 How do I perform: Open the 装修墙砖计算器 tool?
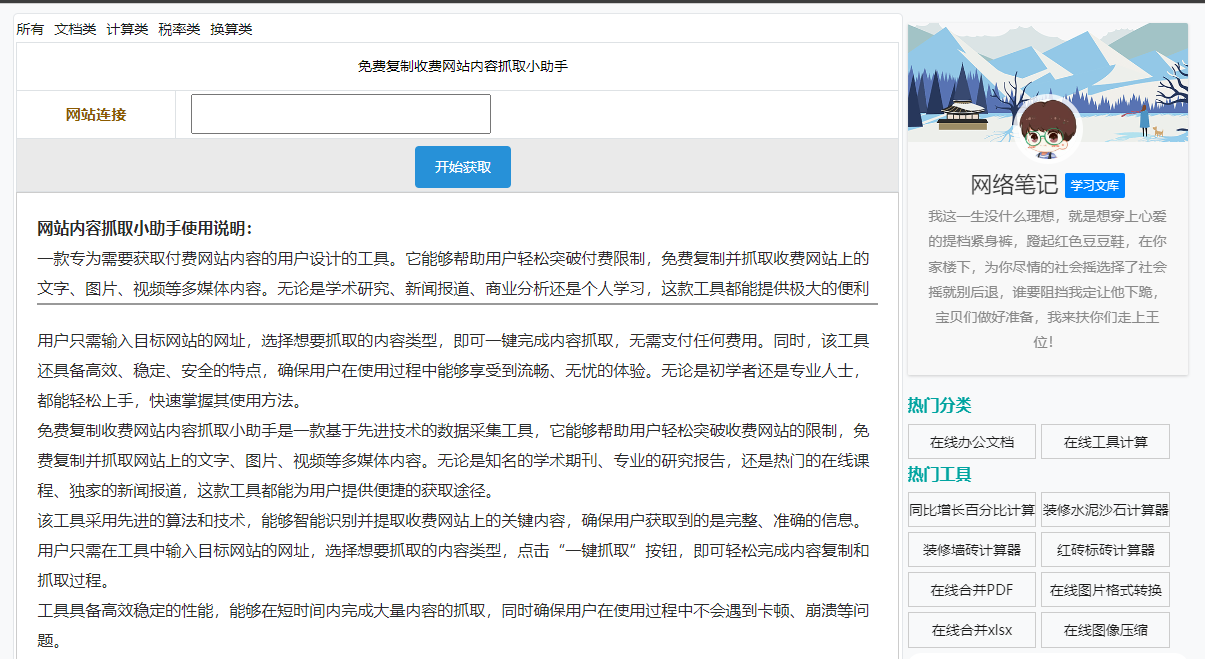(972, 550)
